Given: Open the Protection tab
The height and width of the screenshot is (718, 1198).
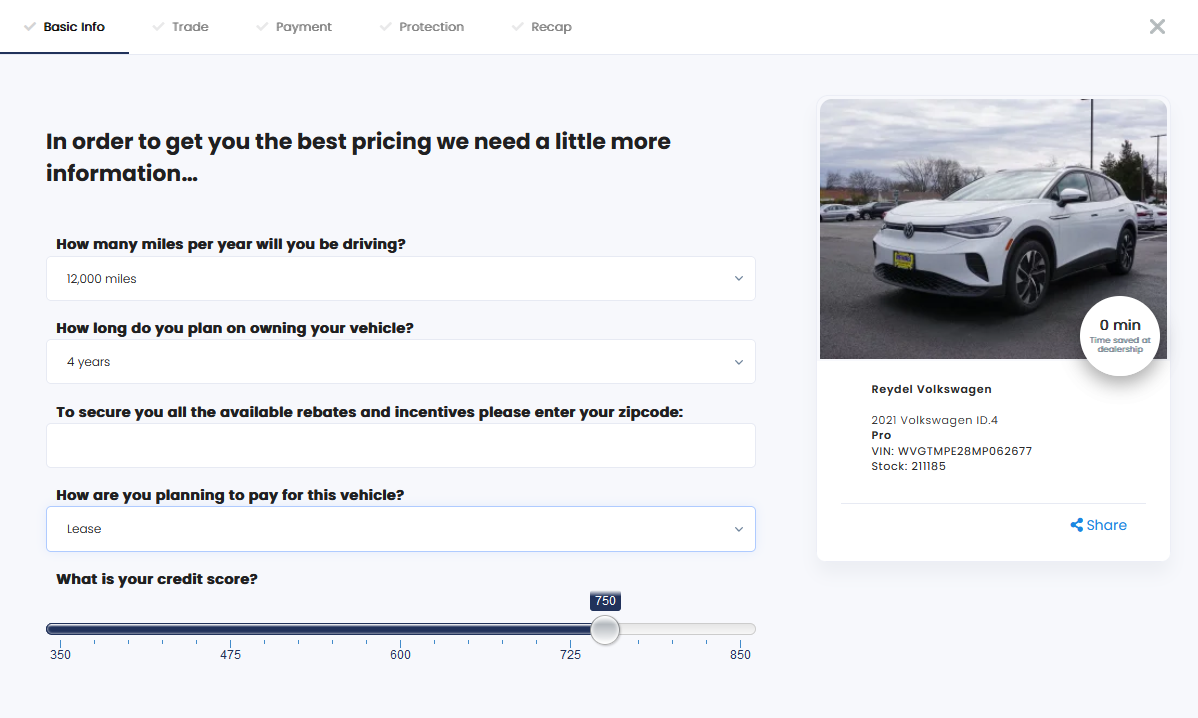Looking at the screenshot, I should 431,27.
